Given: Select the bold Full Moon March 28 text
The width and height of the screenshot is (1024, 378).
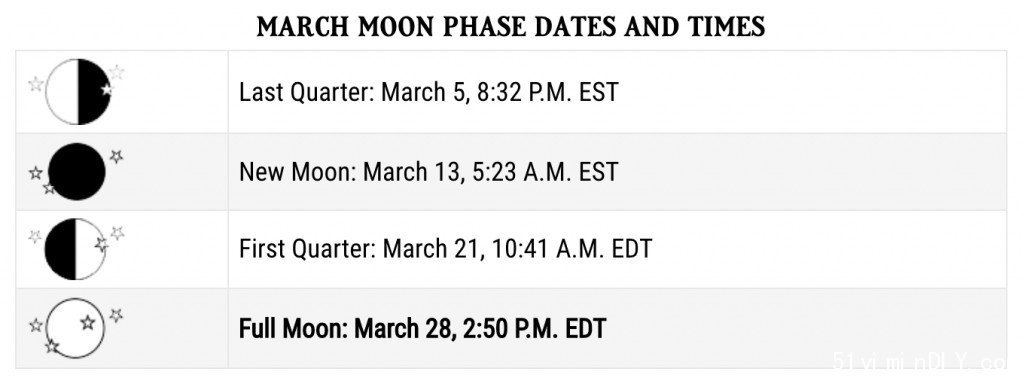Looking at the screenshot, I should (x=423, y=328).
